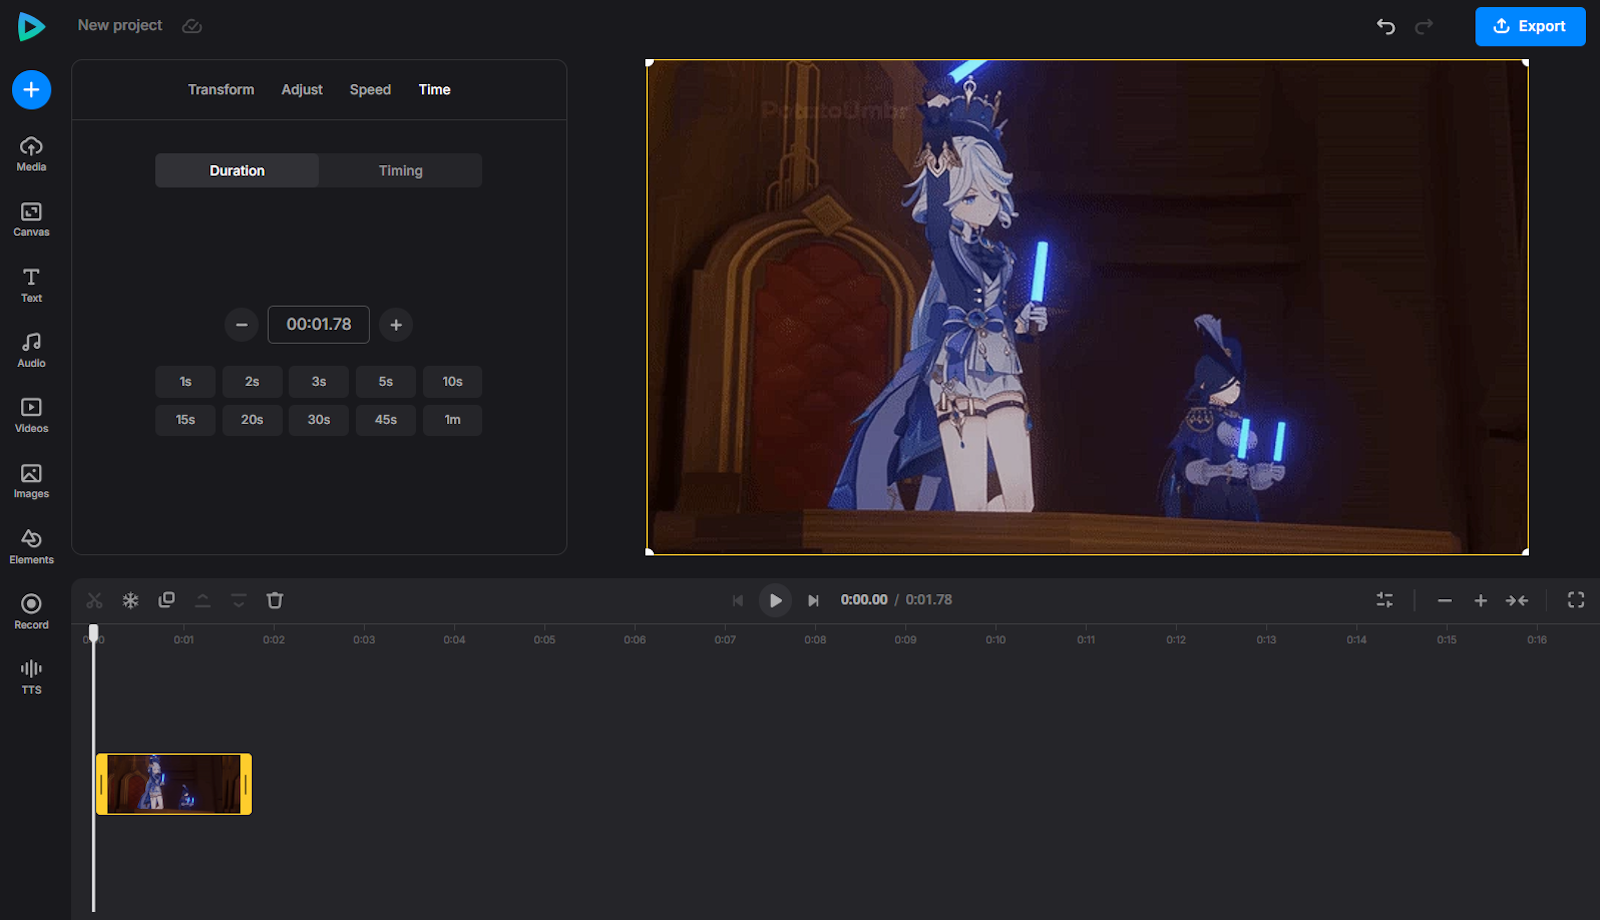Open the Canvas settings panel
Image resolution: width=1600 pixels, height=920 pixels.
tap(31, 219)
